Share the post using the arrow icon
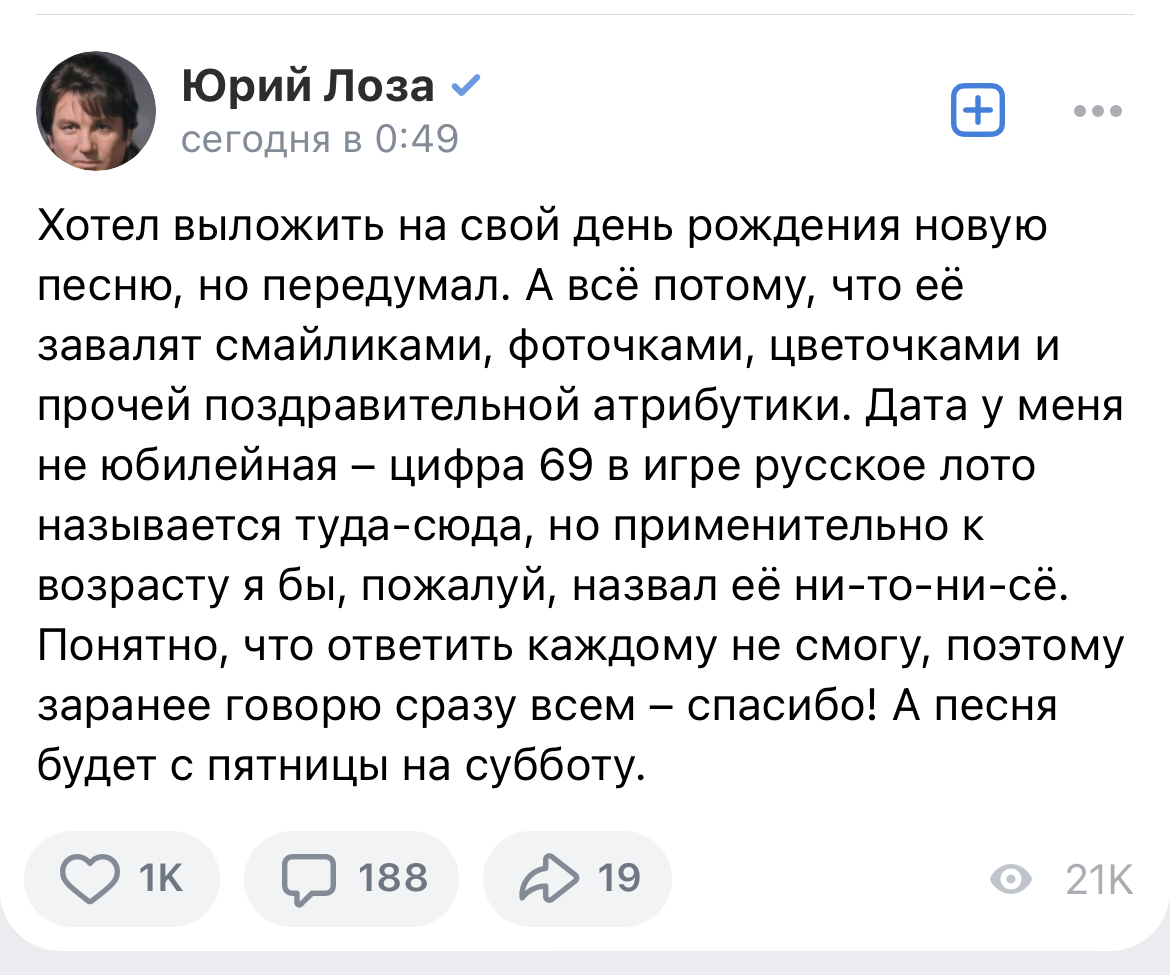Viewport: 1170px width, 975px height. [x=548, y=877]
